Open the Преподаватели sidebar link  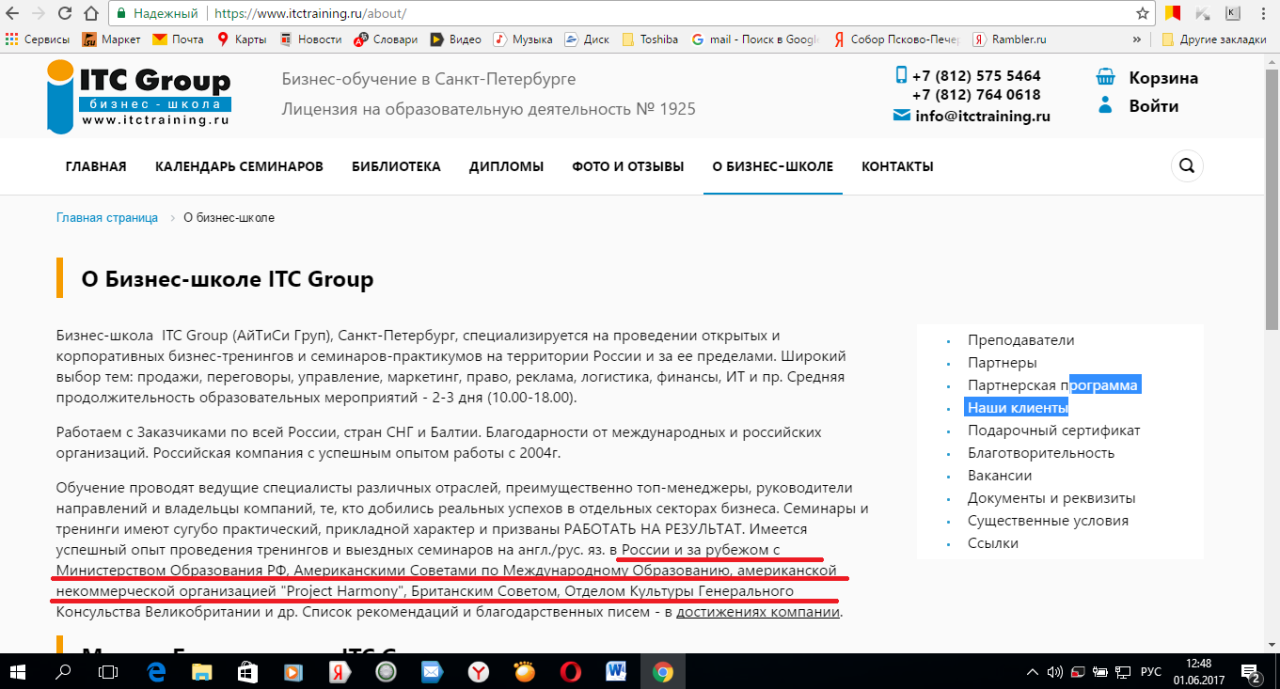[1021, 340]
